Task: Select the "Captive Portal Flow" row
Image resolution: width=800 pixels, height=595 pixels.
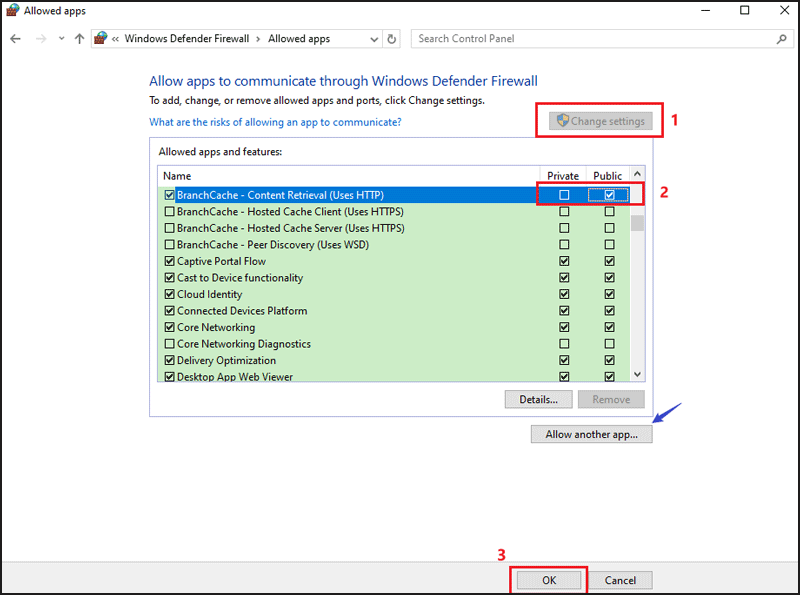Action: 394,261
